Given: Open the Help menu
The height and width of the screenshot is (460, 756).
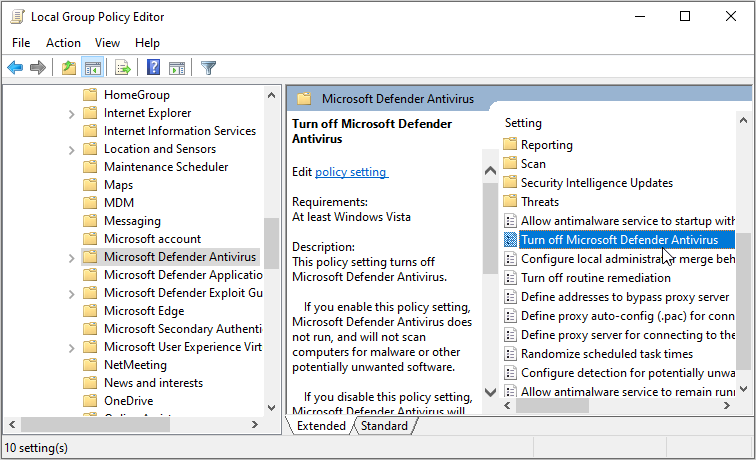Looking at the screenshot, I should [147, 43].
